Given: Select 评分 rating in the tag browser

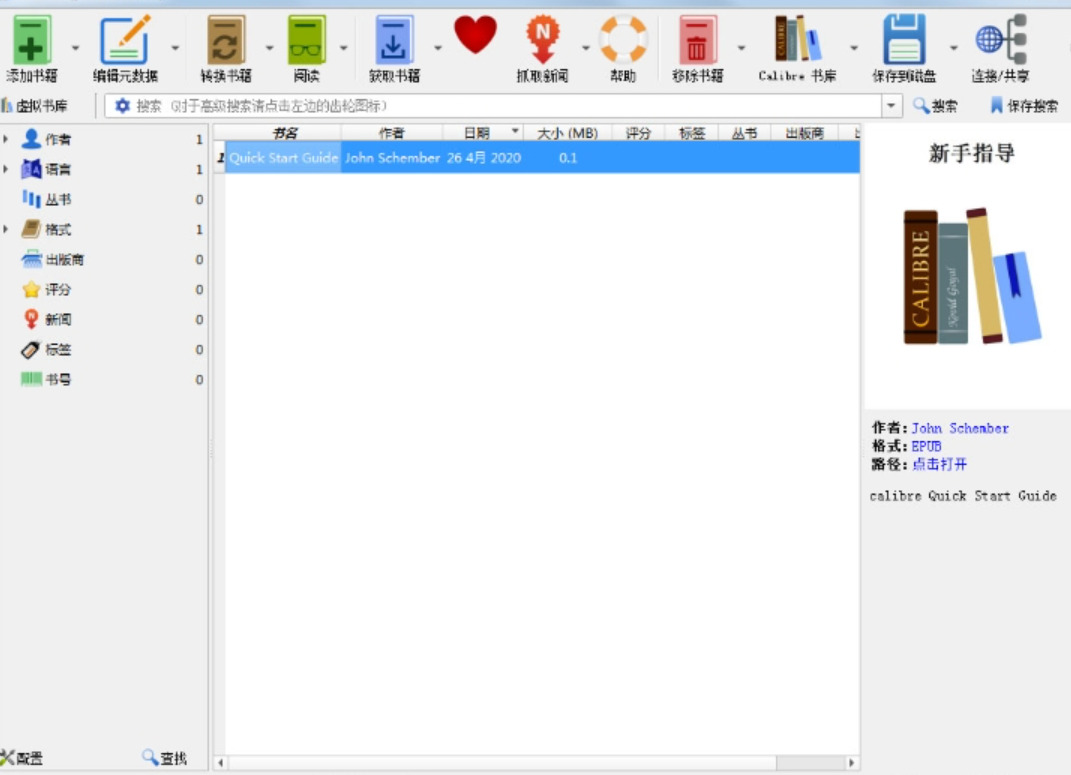Looking at the screenshot, I should click(x=58, y=290).
